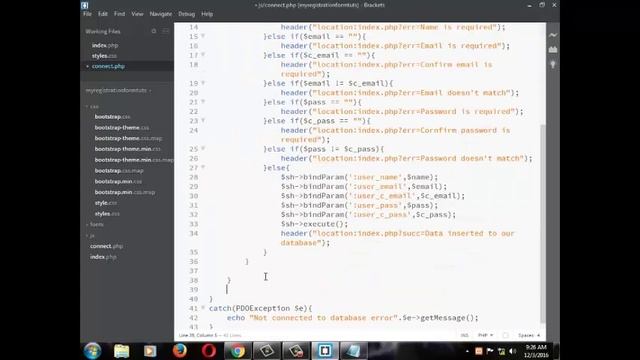Collapse the code fold at line 23
This screenshot has width=640, height=360.
pos(203,120)
